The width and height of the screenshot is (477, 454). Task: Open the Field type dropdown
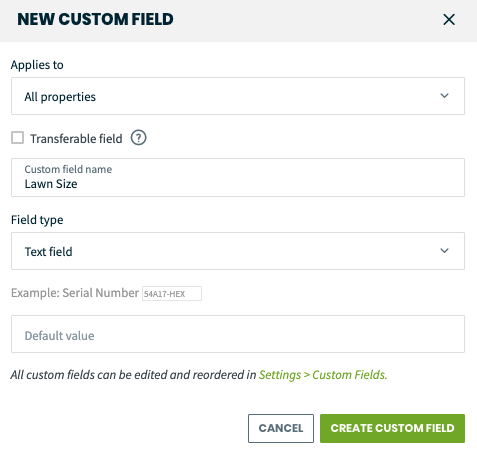tap(238, 251)
